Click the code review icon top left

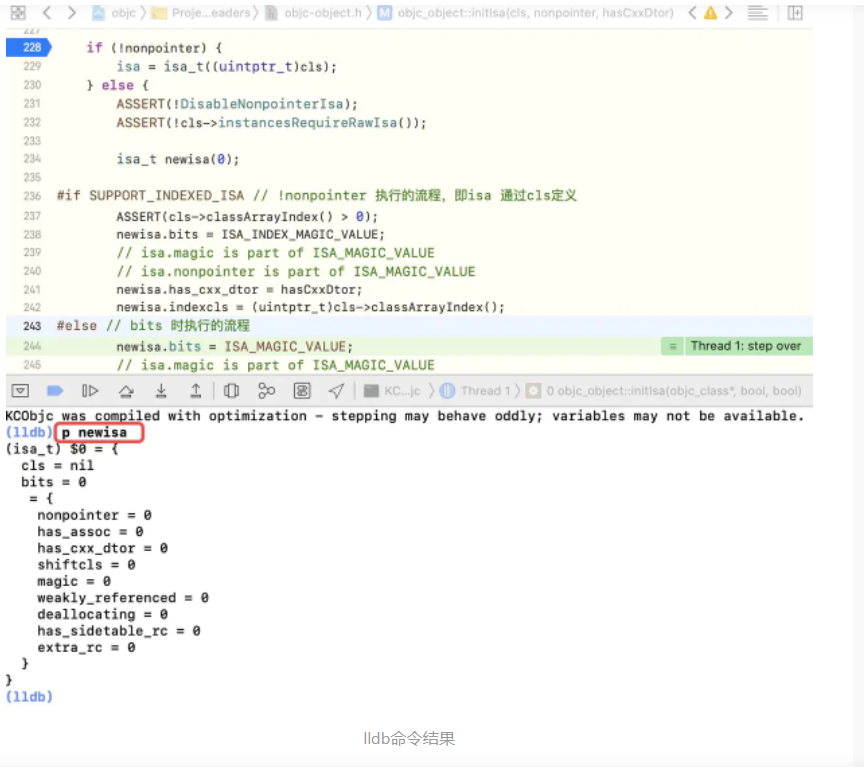pos(18,12)
